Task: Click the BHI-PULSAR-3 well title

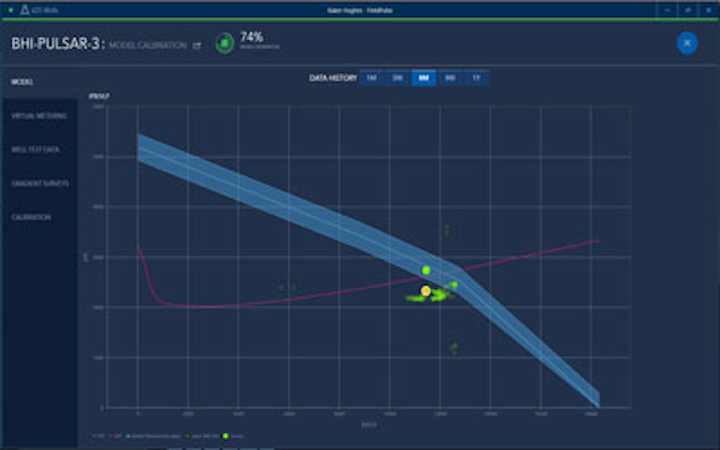Action: [58, 44]
